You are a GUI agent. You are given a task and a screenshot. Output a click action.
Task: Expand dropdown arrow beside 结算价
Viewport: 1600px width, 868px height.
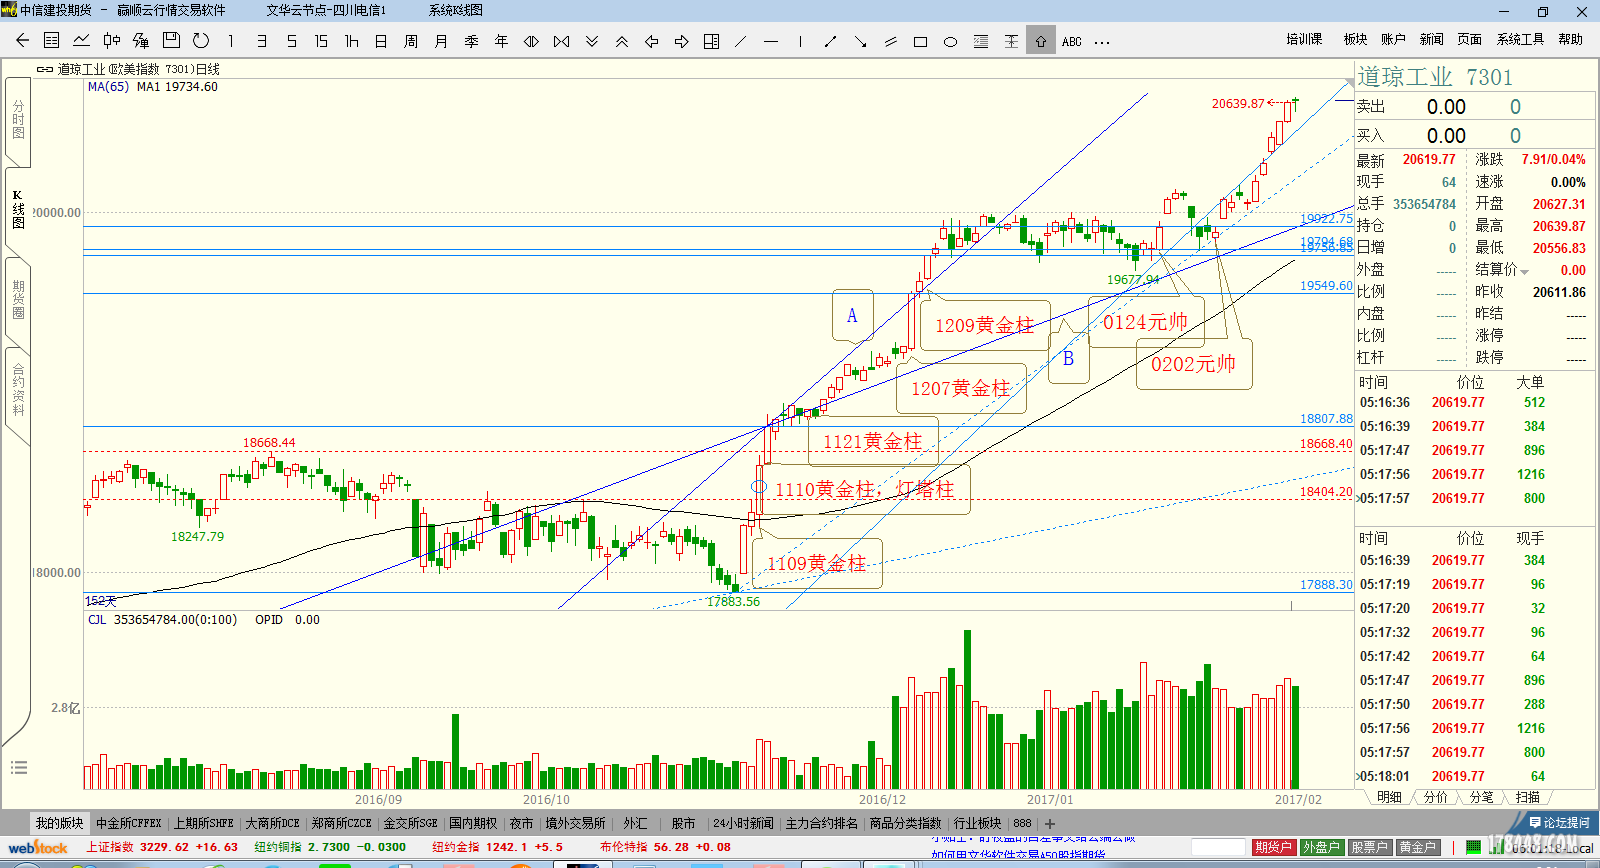coord(1525,271)
